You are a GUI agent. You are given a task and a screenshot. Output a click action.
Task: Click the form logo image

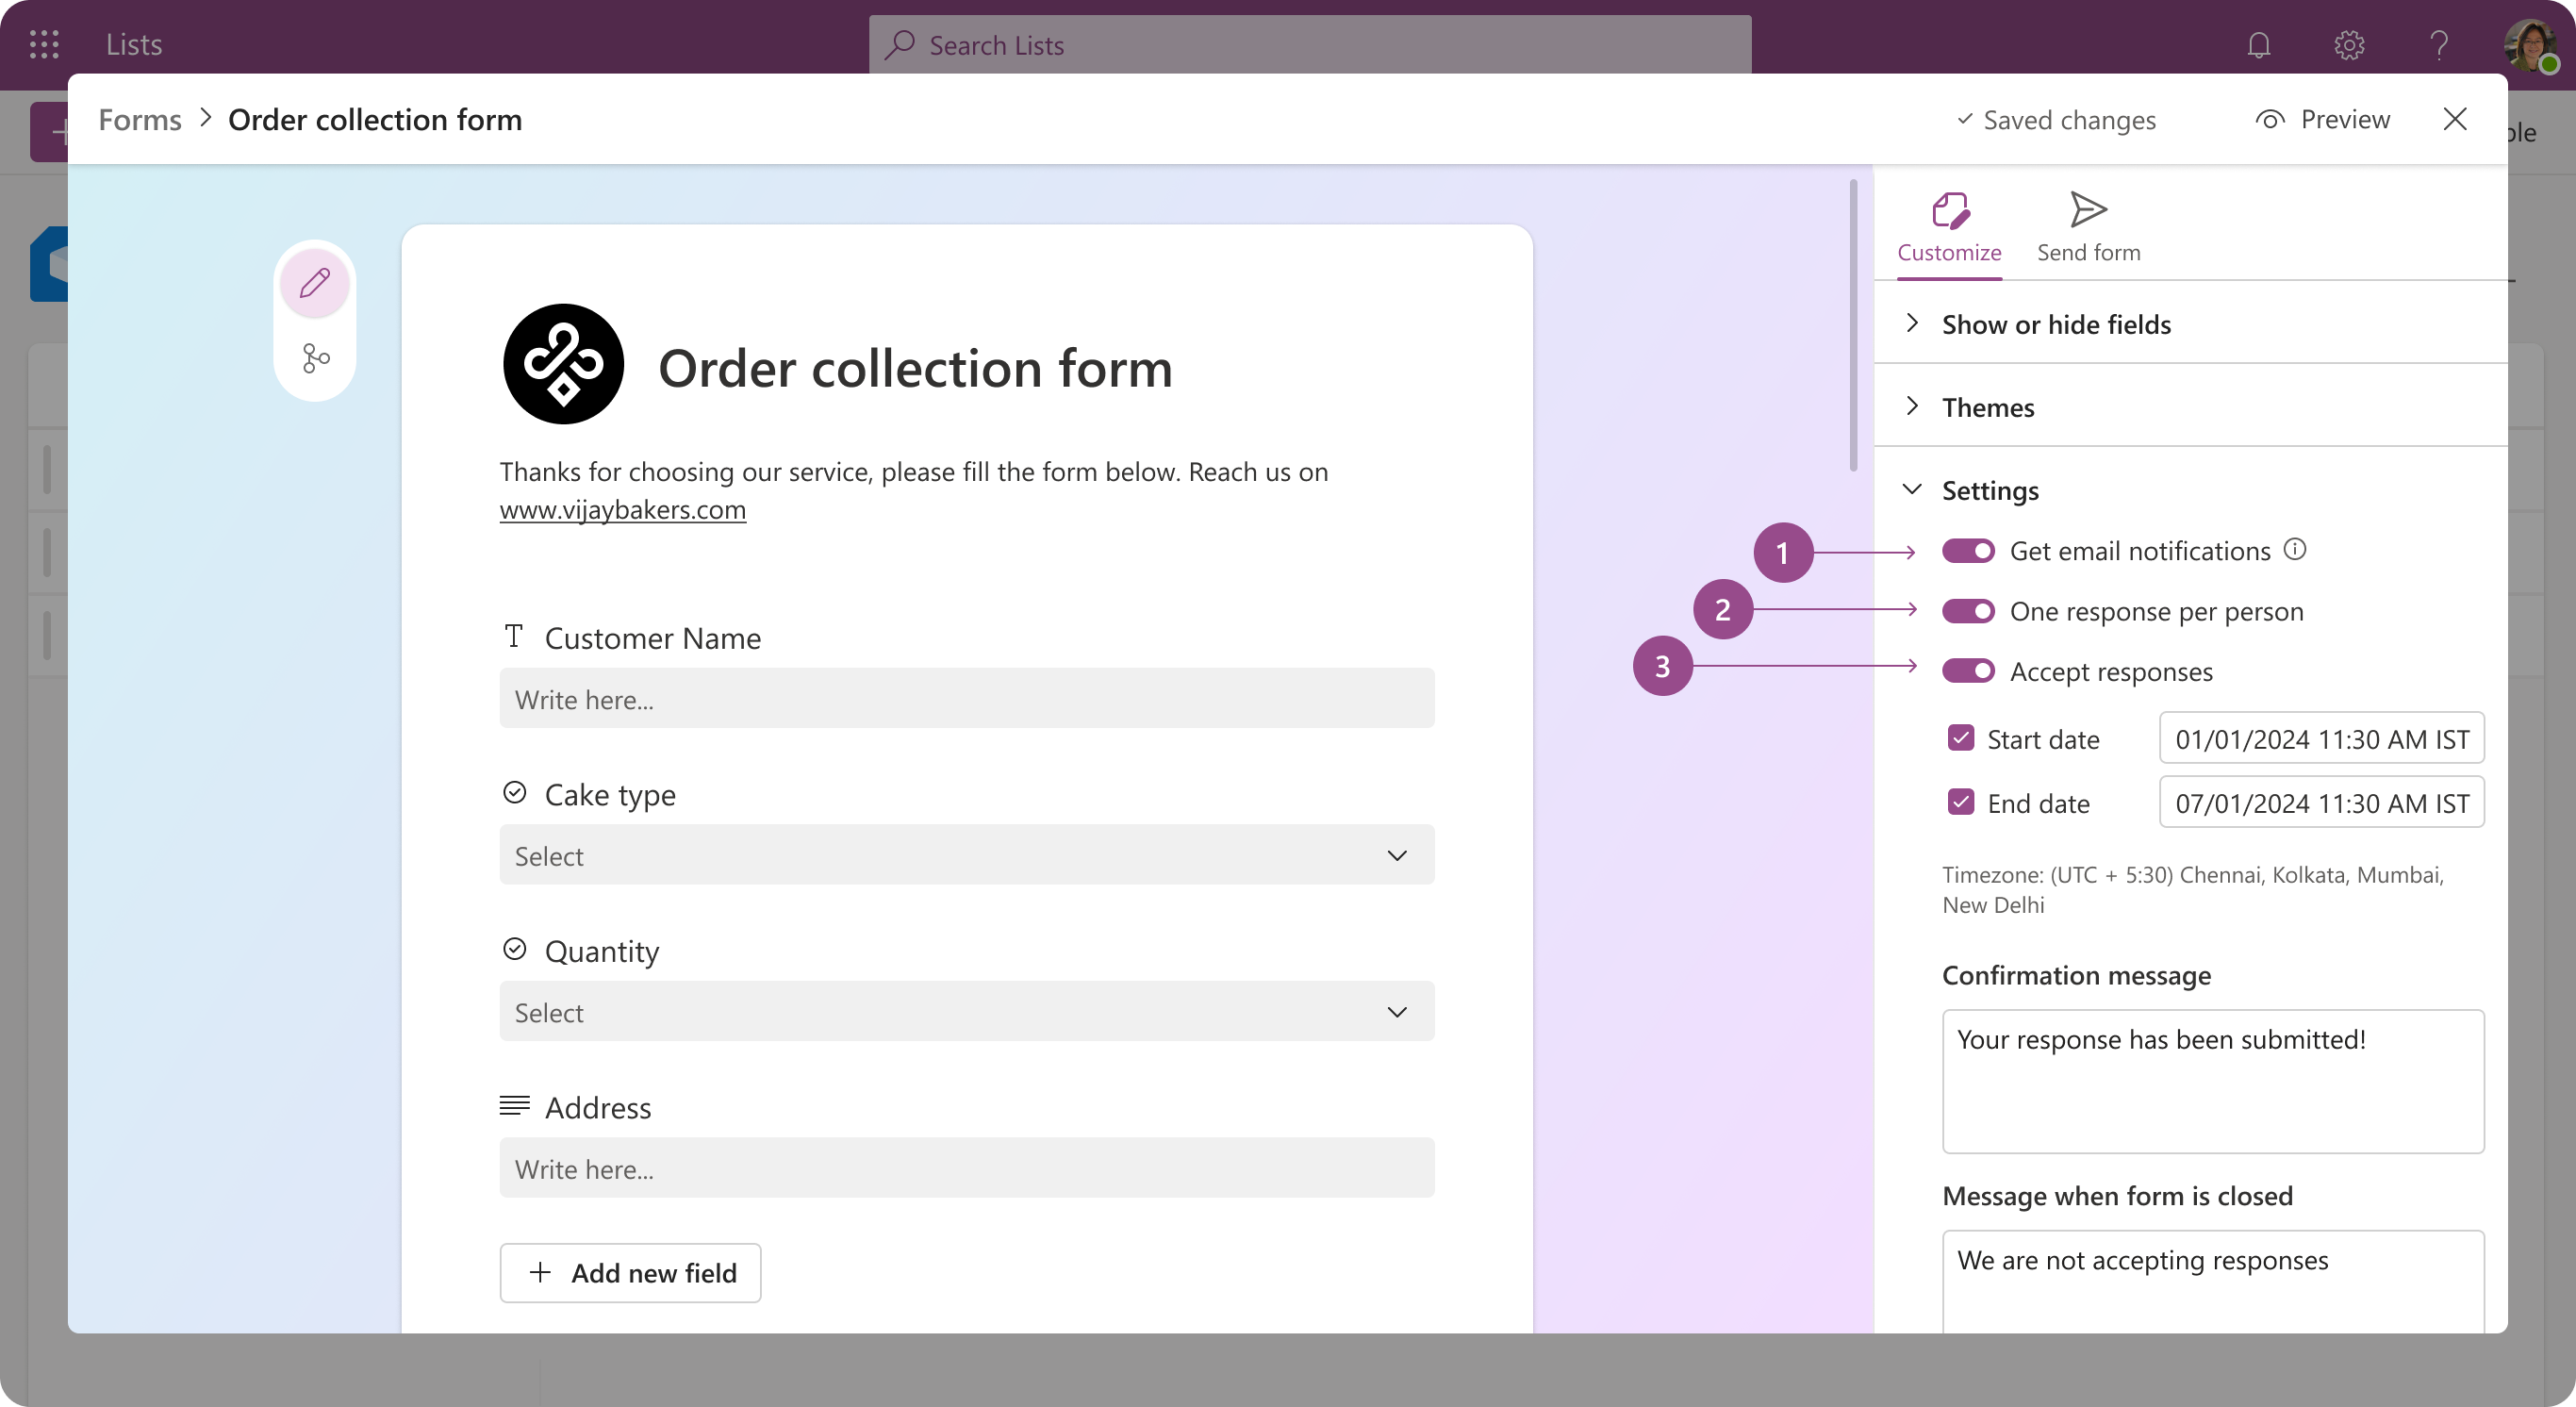point(563,364)
